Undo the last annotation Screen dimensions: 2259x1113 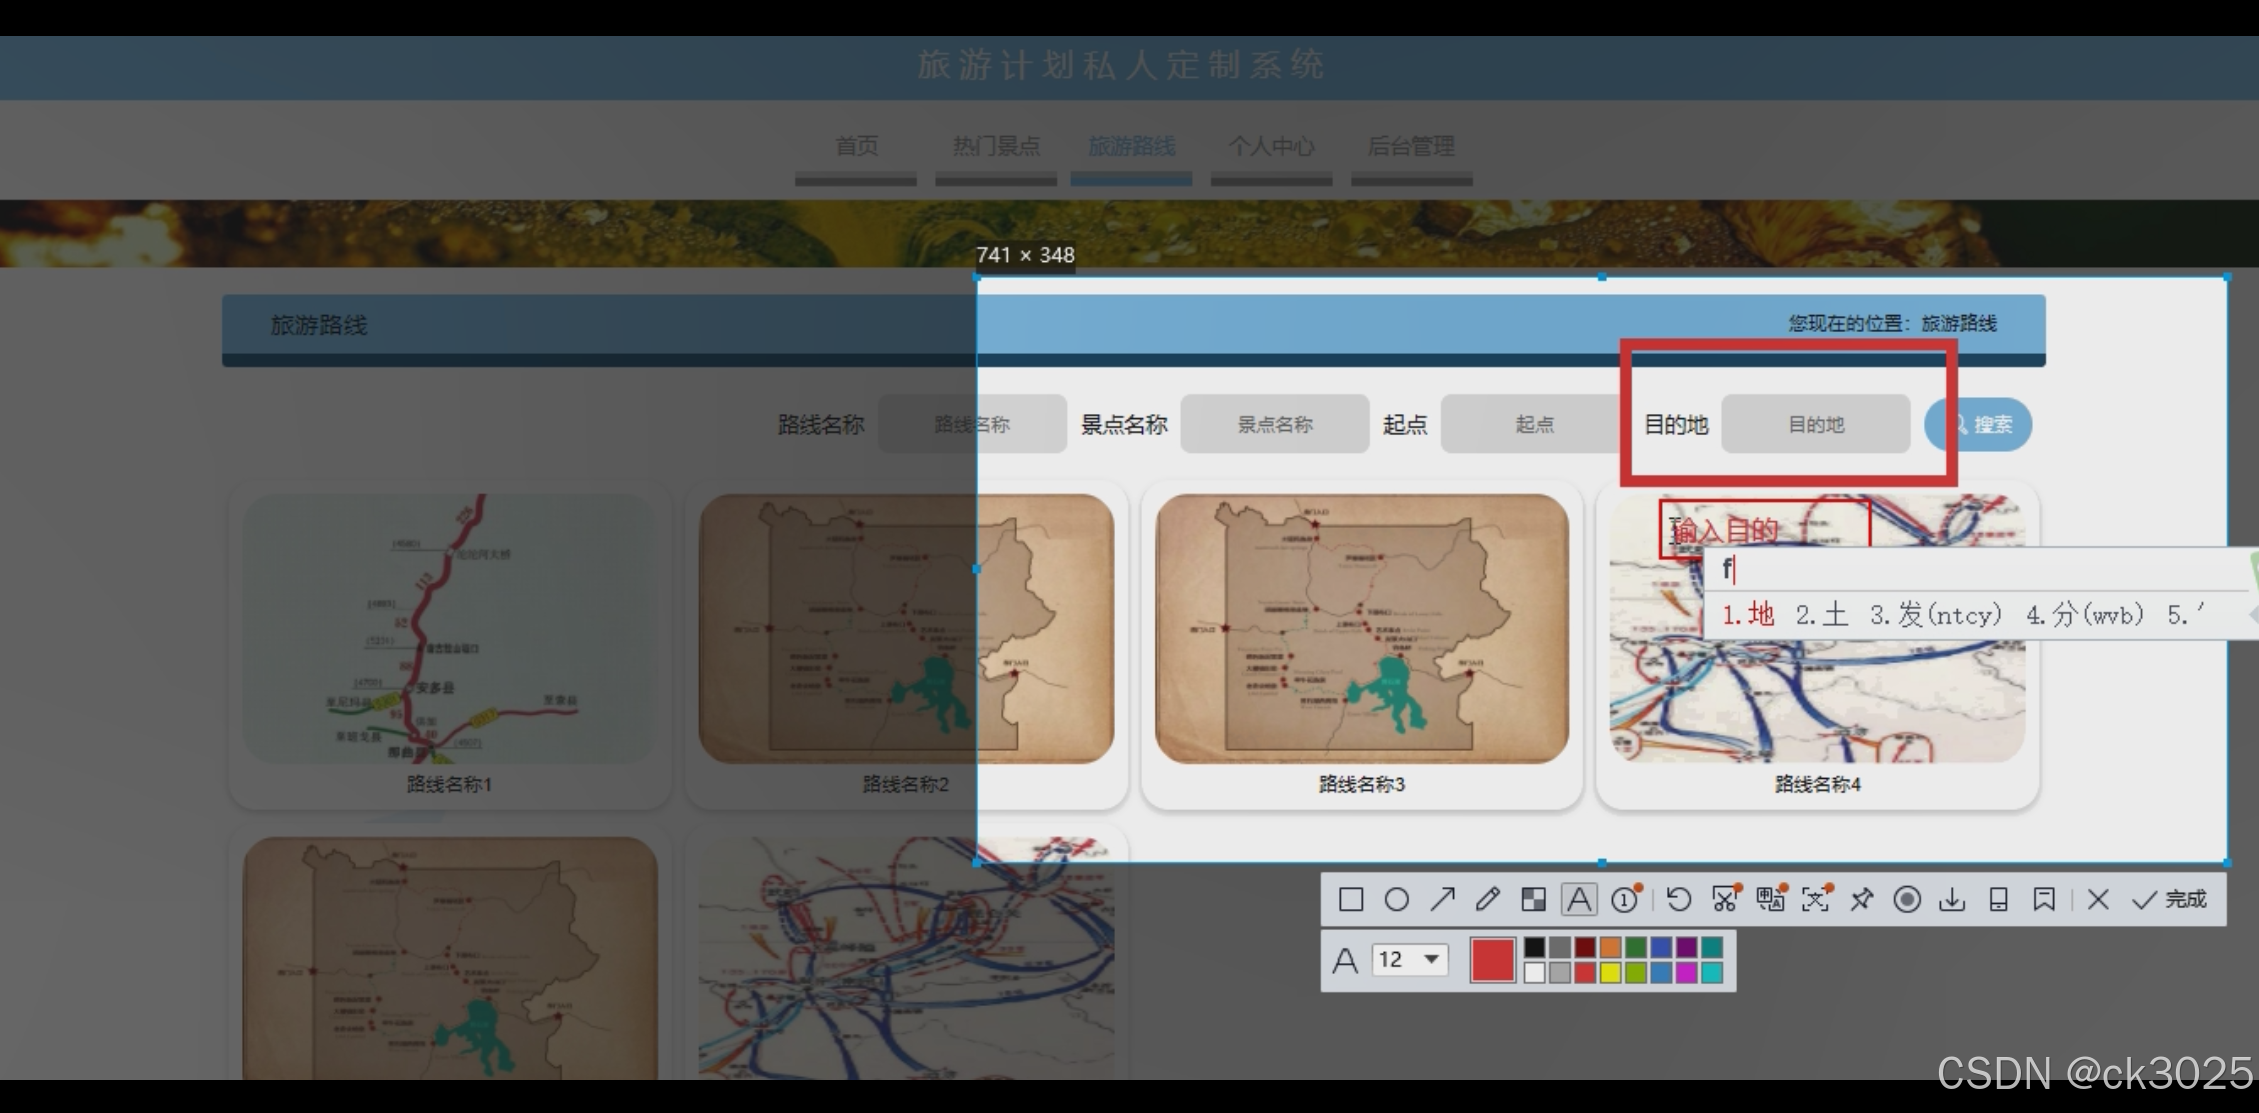pos(1679,900)
